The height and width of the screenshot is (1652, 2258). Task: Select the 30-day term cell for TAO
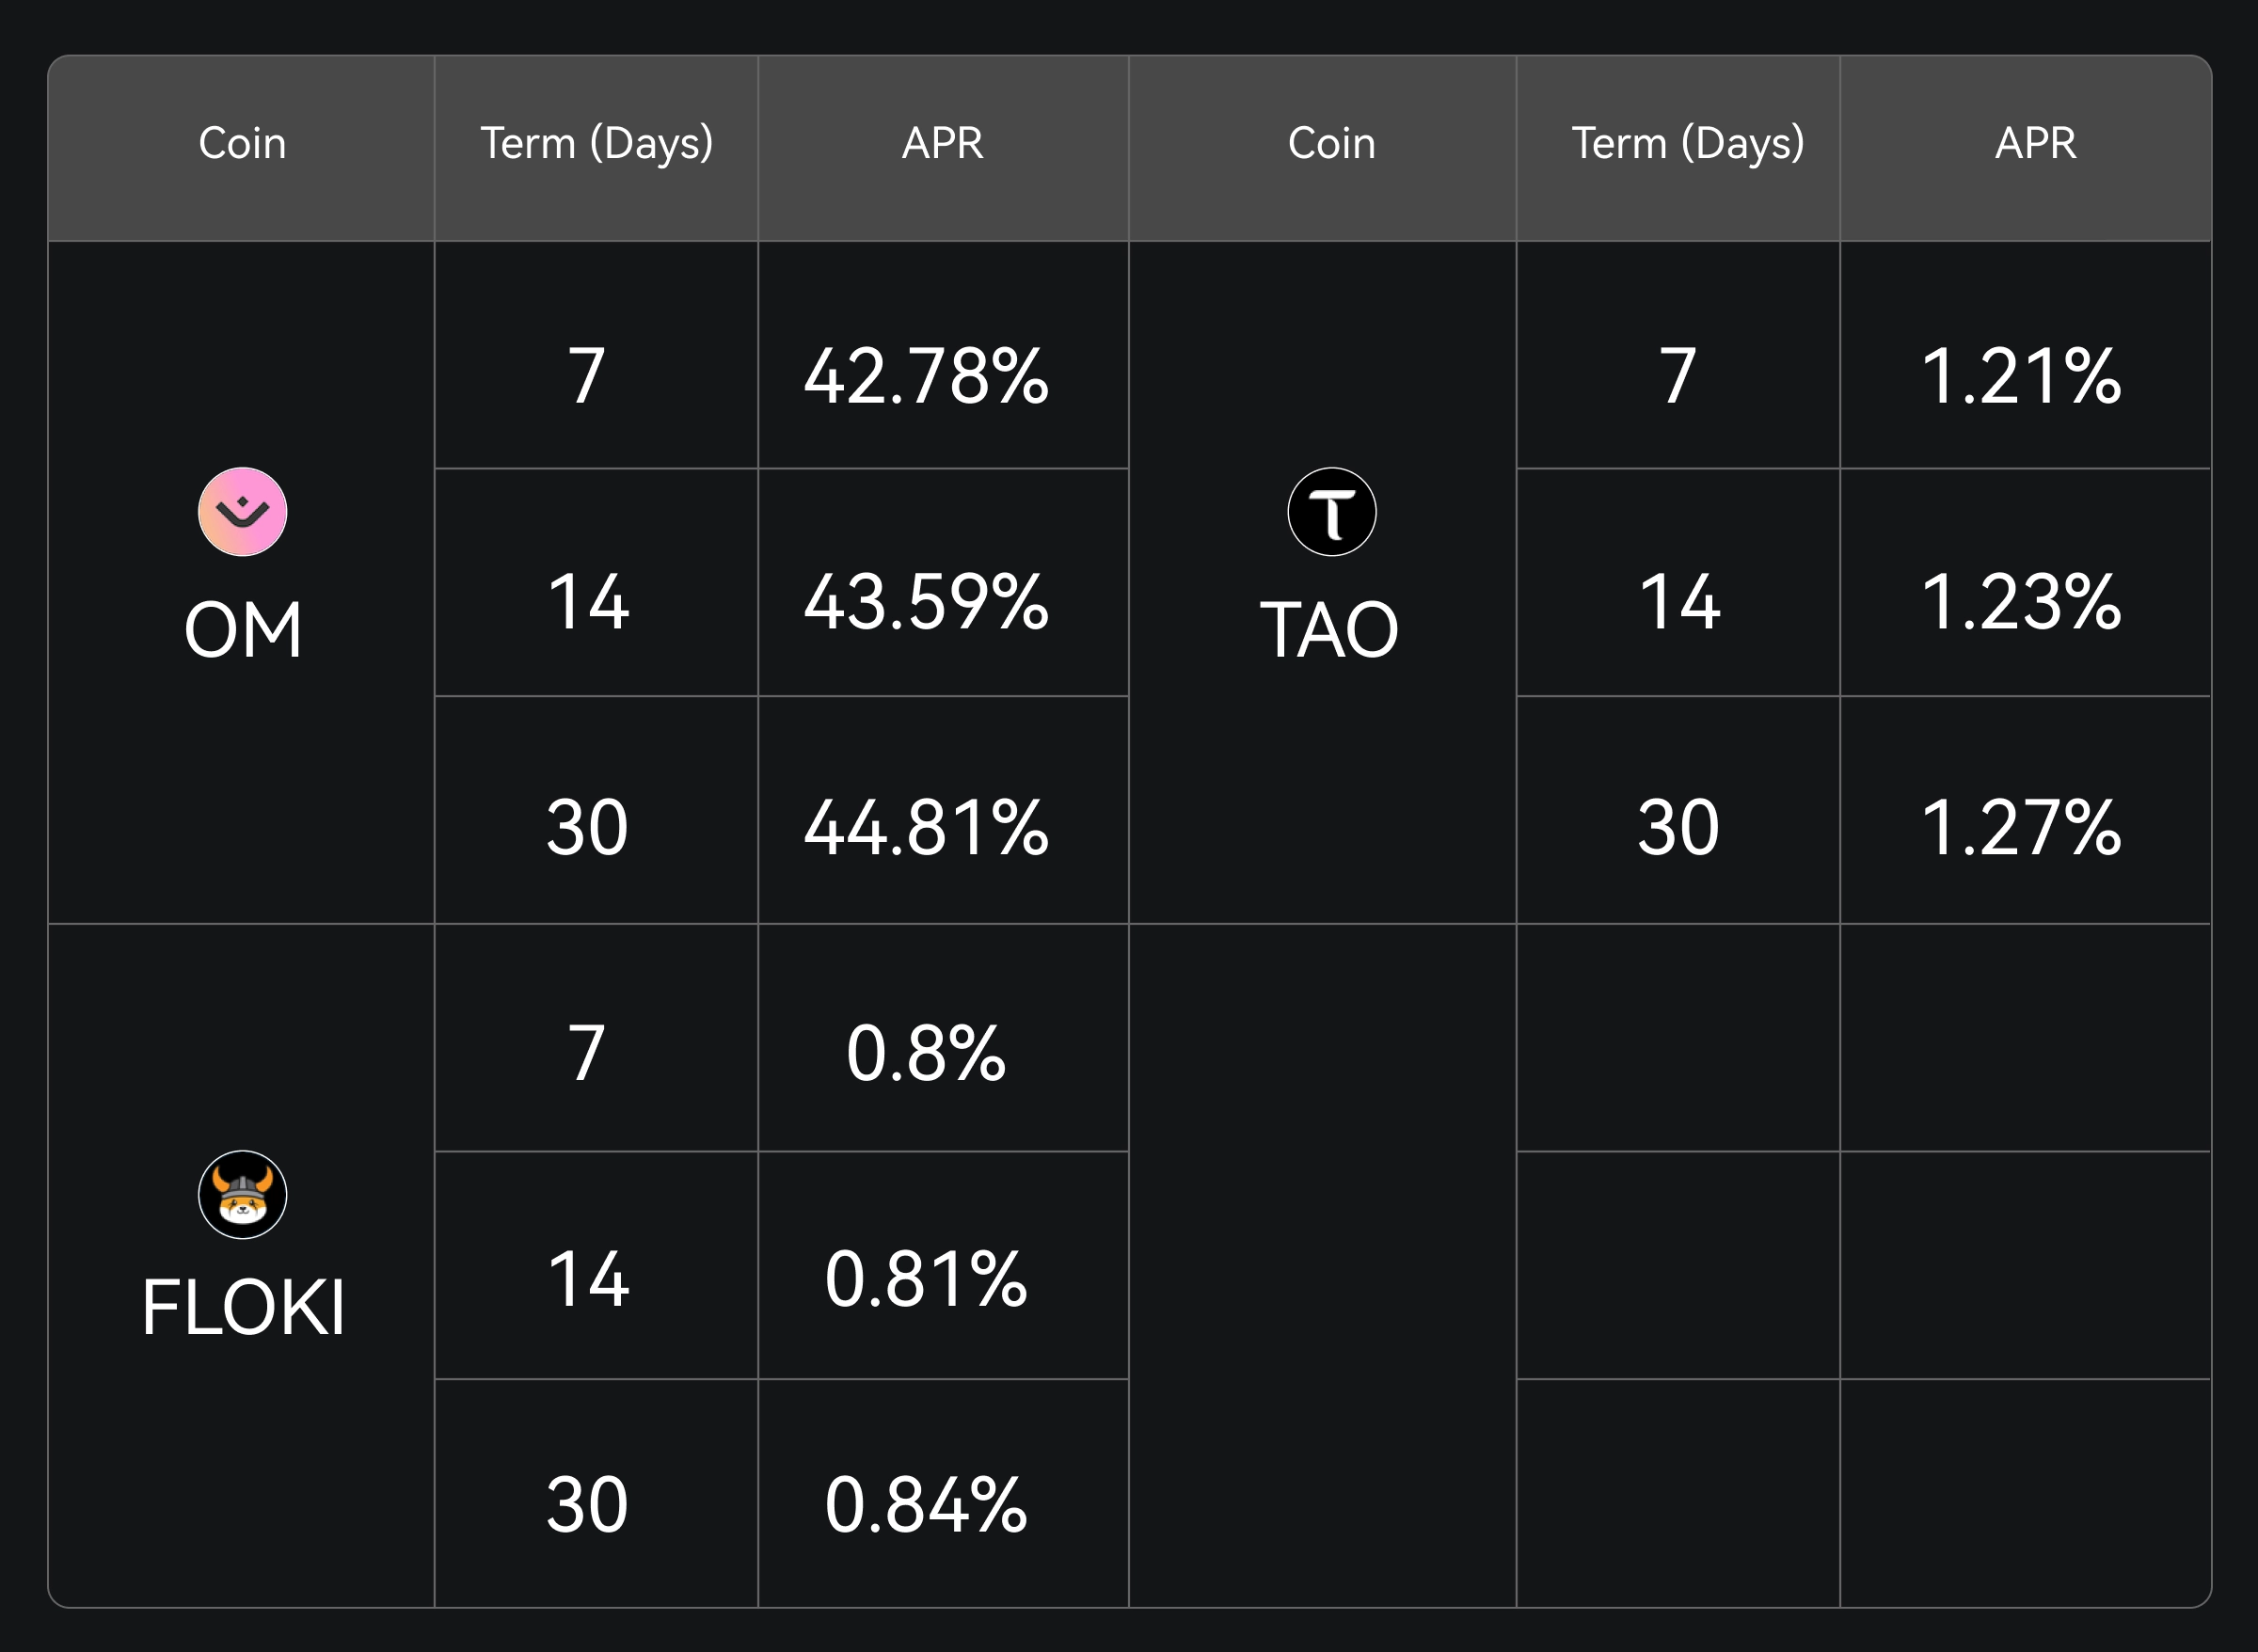(x=1678, y=828)
